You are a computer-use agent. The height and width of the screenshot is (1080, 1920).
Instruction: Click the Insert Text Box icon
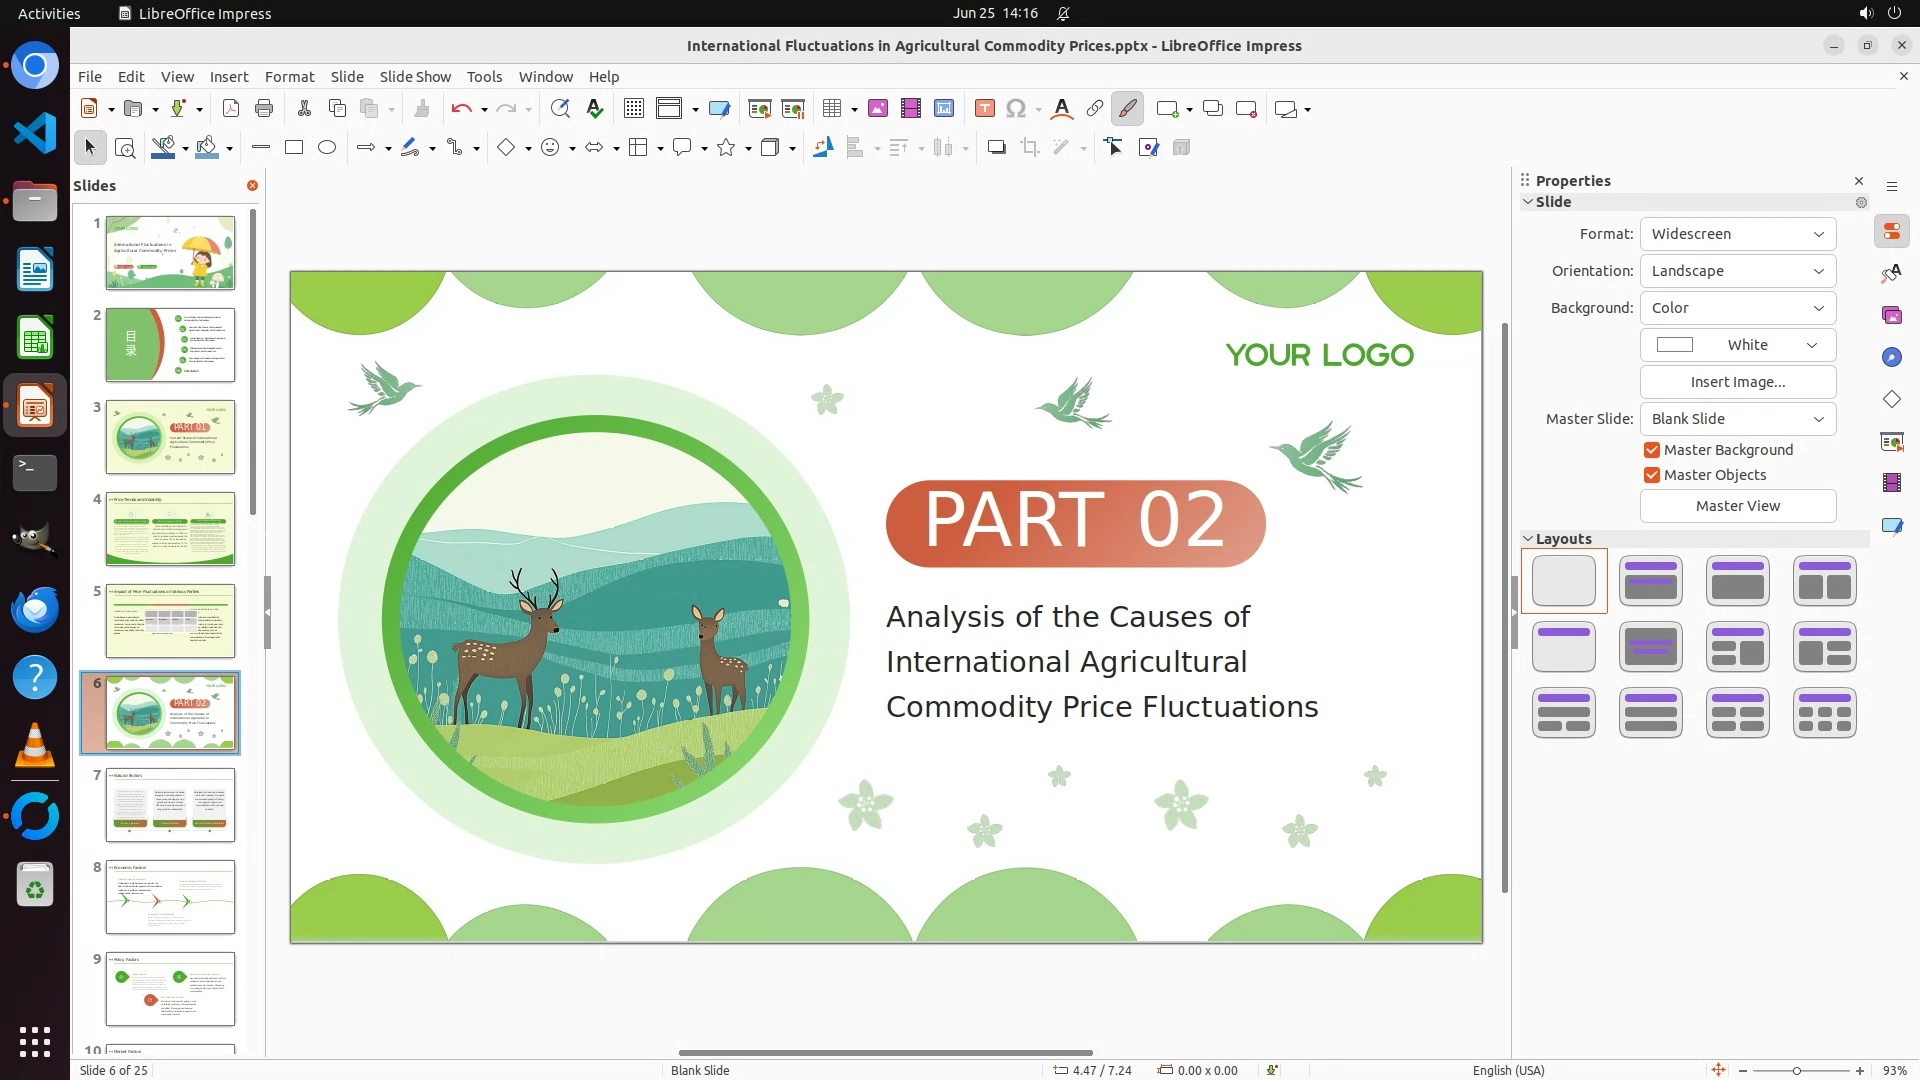[x=984, y=109]
